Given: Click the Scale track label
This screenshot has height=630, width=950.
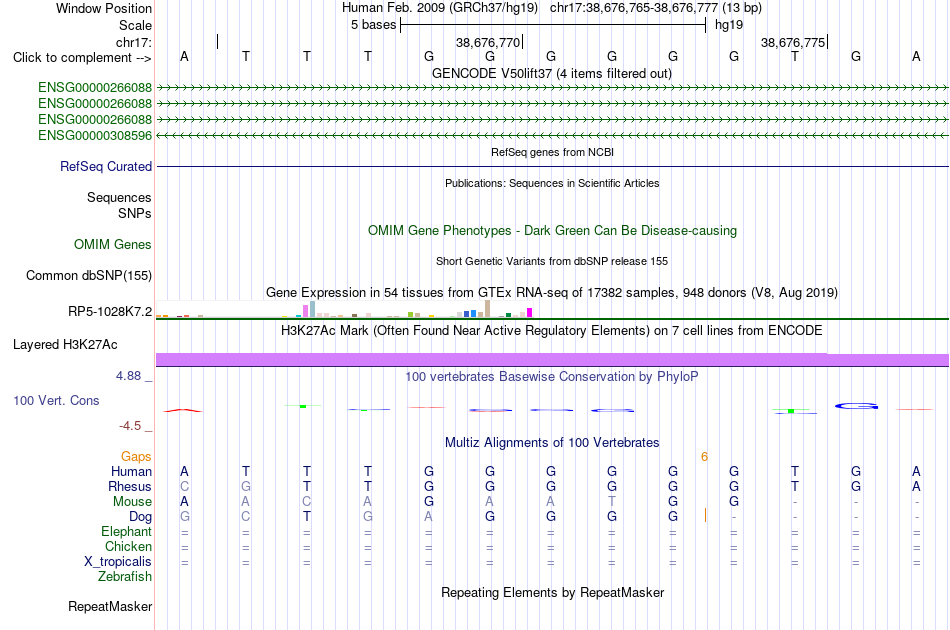Looking at the screenshot, I should 135,25.
